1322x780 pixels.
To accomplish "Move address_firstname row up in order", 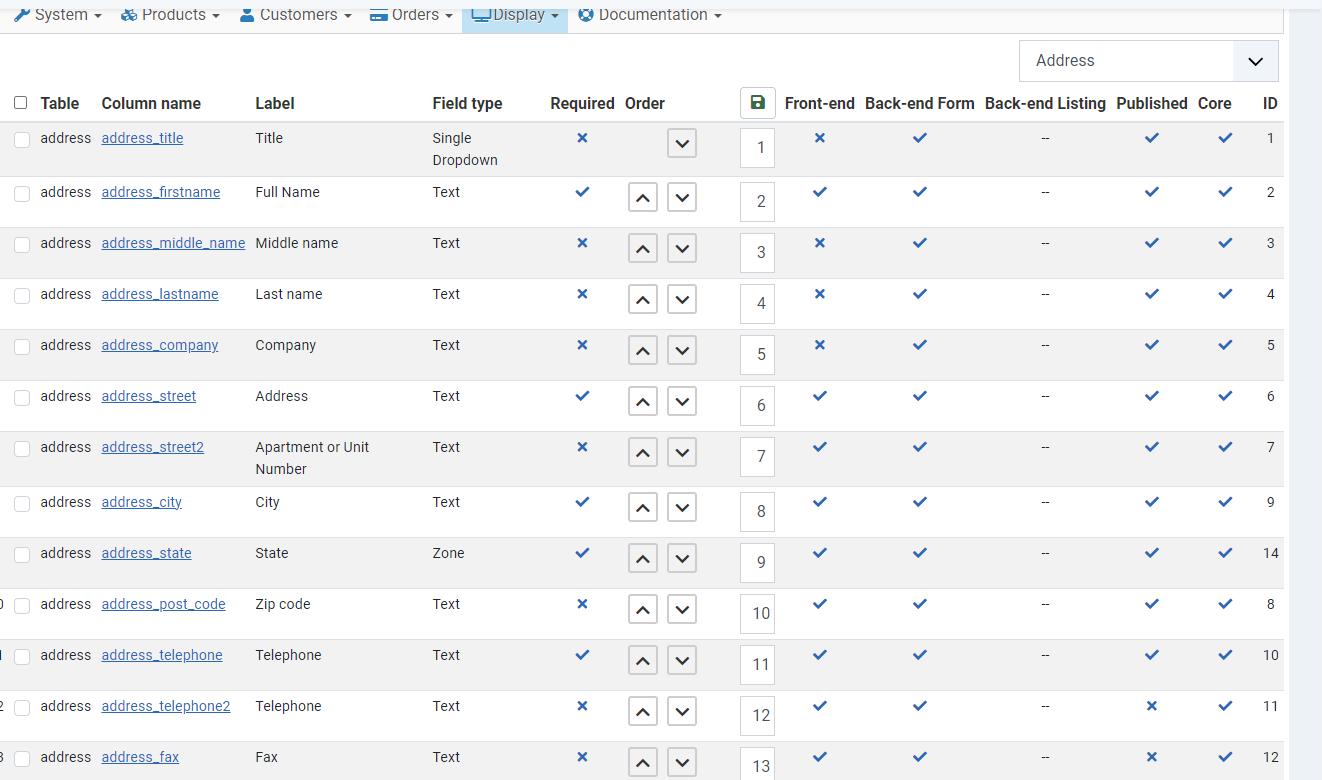I will (643, 198).
